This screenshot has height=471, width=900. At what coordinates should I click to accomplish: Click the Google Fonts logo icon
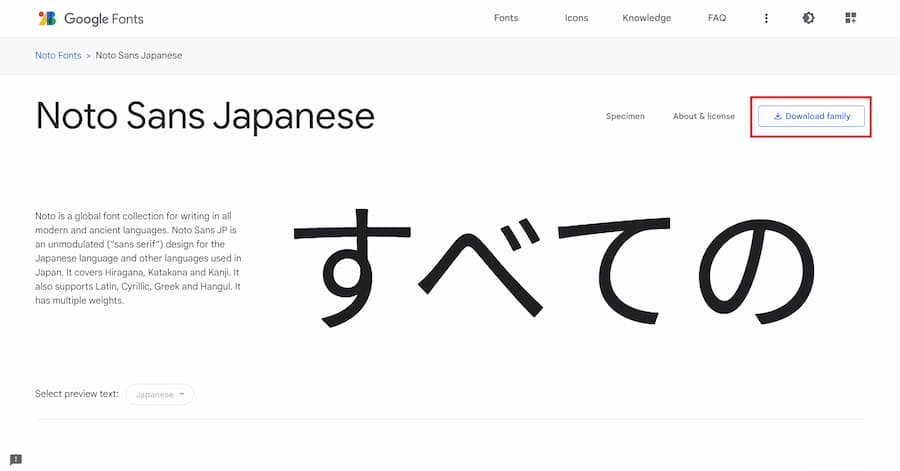click(x=47, y=18)
